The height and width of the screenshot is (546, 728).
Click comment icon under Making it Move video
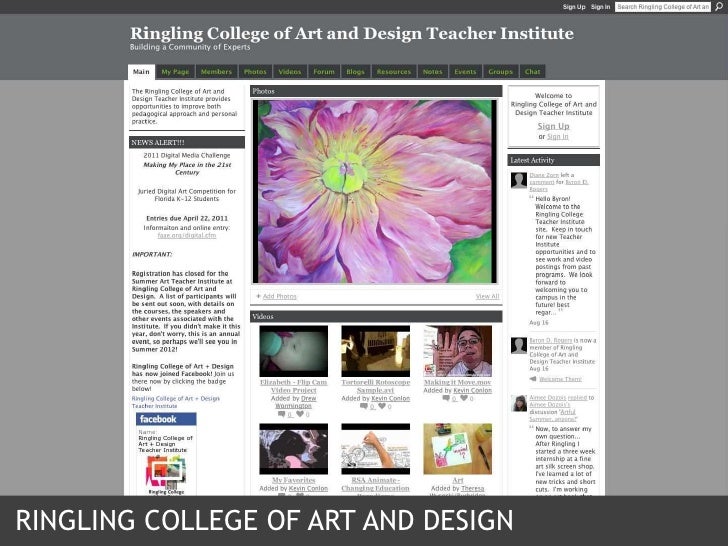point(446,398)
